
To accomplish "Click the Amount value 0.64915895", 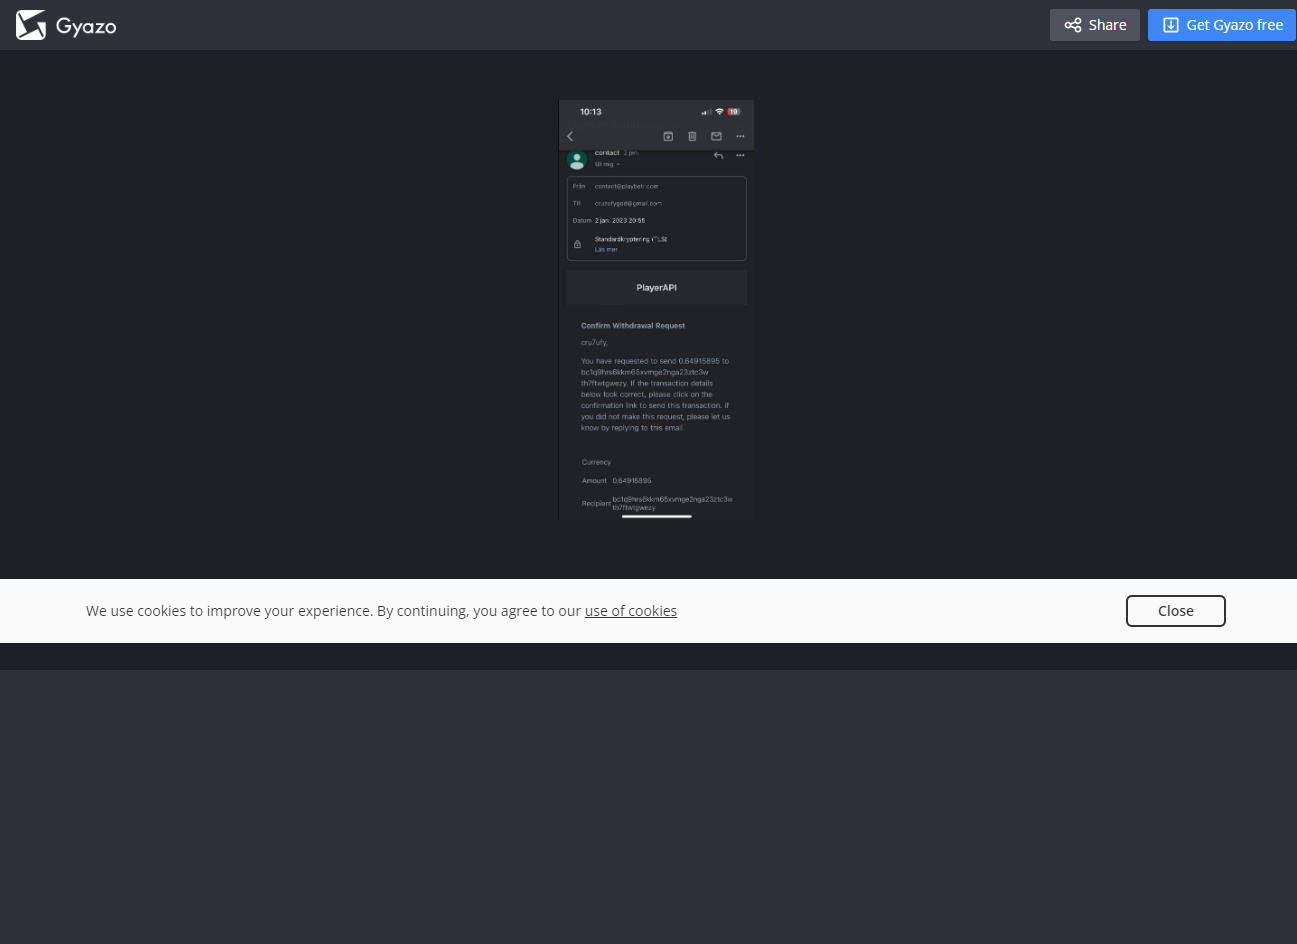I will (x=632, y=480).
